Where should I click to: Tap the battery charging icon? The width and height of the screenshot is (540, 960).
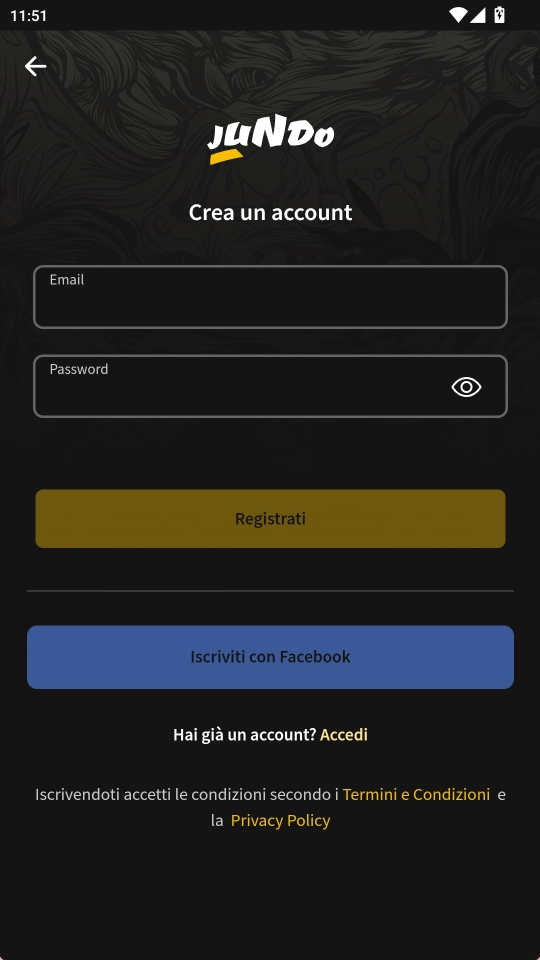(500, 15)
